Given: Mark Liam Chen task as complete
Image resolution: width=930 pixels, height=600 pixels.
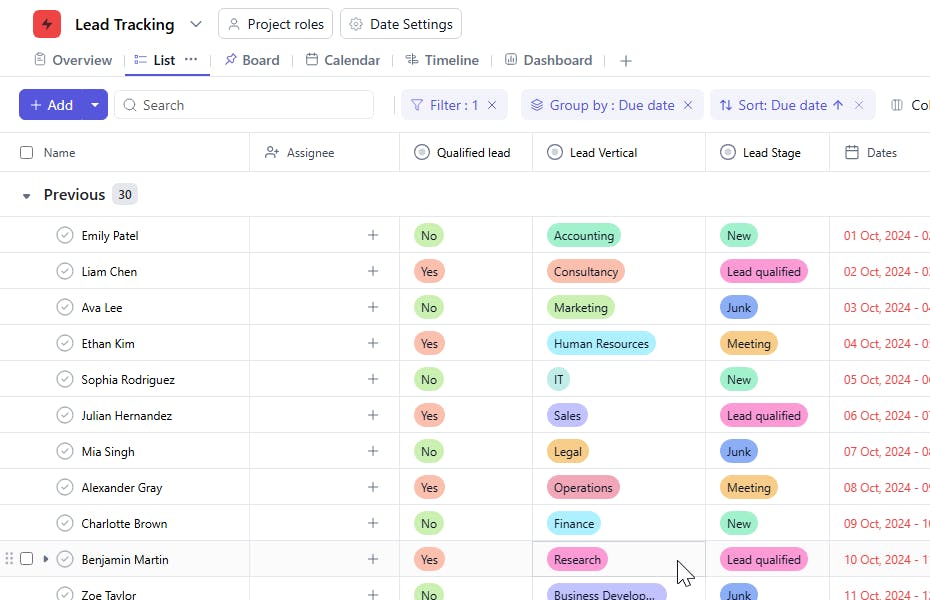Looking at the screenshot, I should 65,272.
